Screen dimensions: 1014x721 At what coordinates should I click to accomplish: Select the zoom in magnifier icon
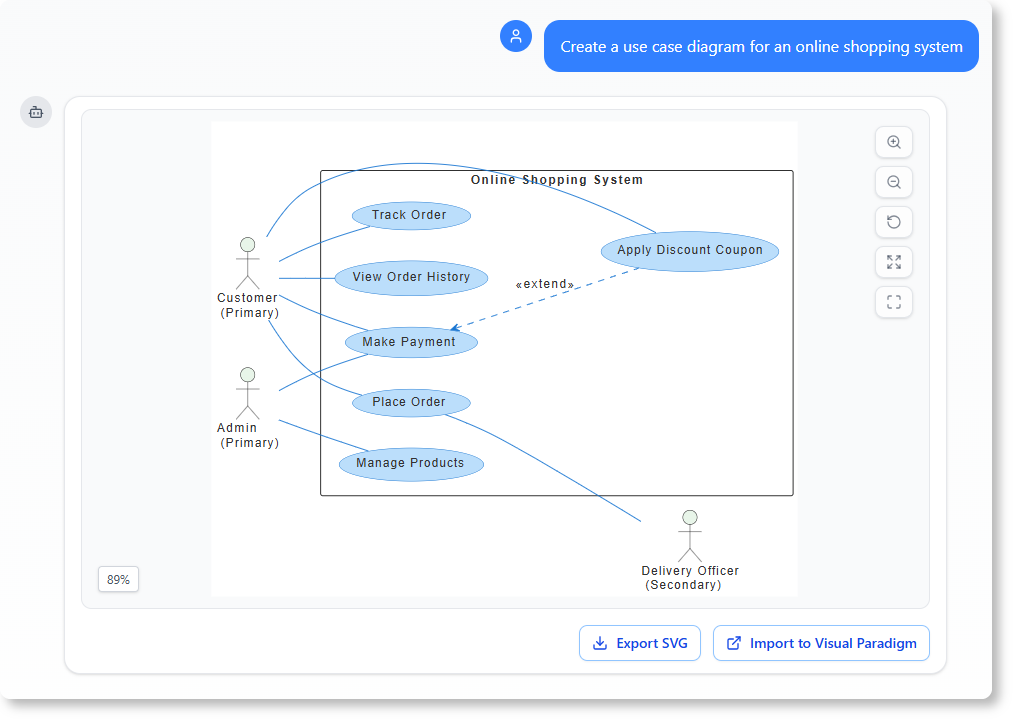click(893, 142)
